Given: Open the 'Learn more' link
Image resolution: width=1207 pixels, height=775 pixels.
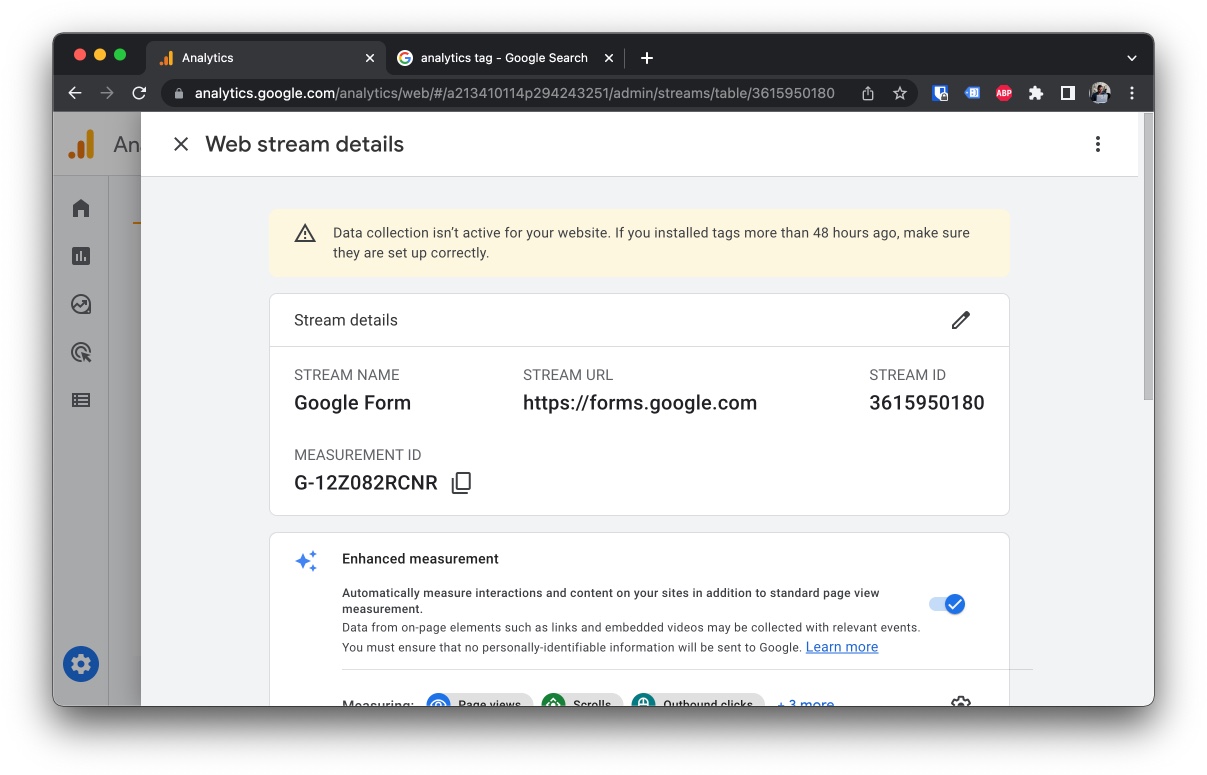Looking at the screenshot, I should (x=841, y=647).
